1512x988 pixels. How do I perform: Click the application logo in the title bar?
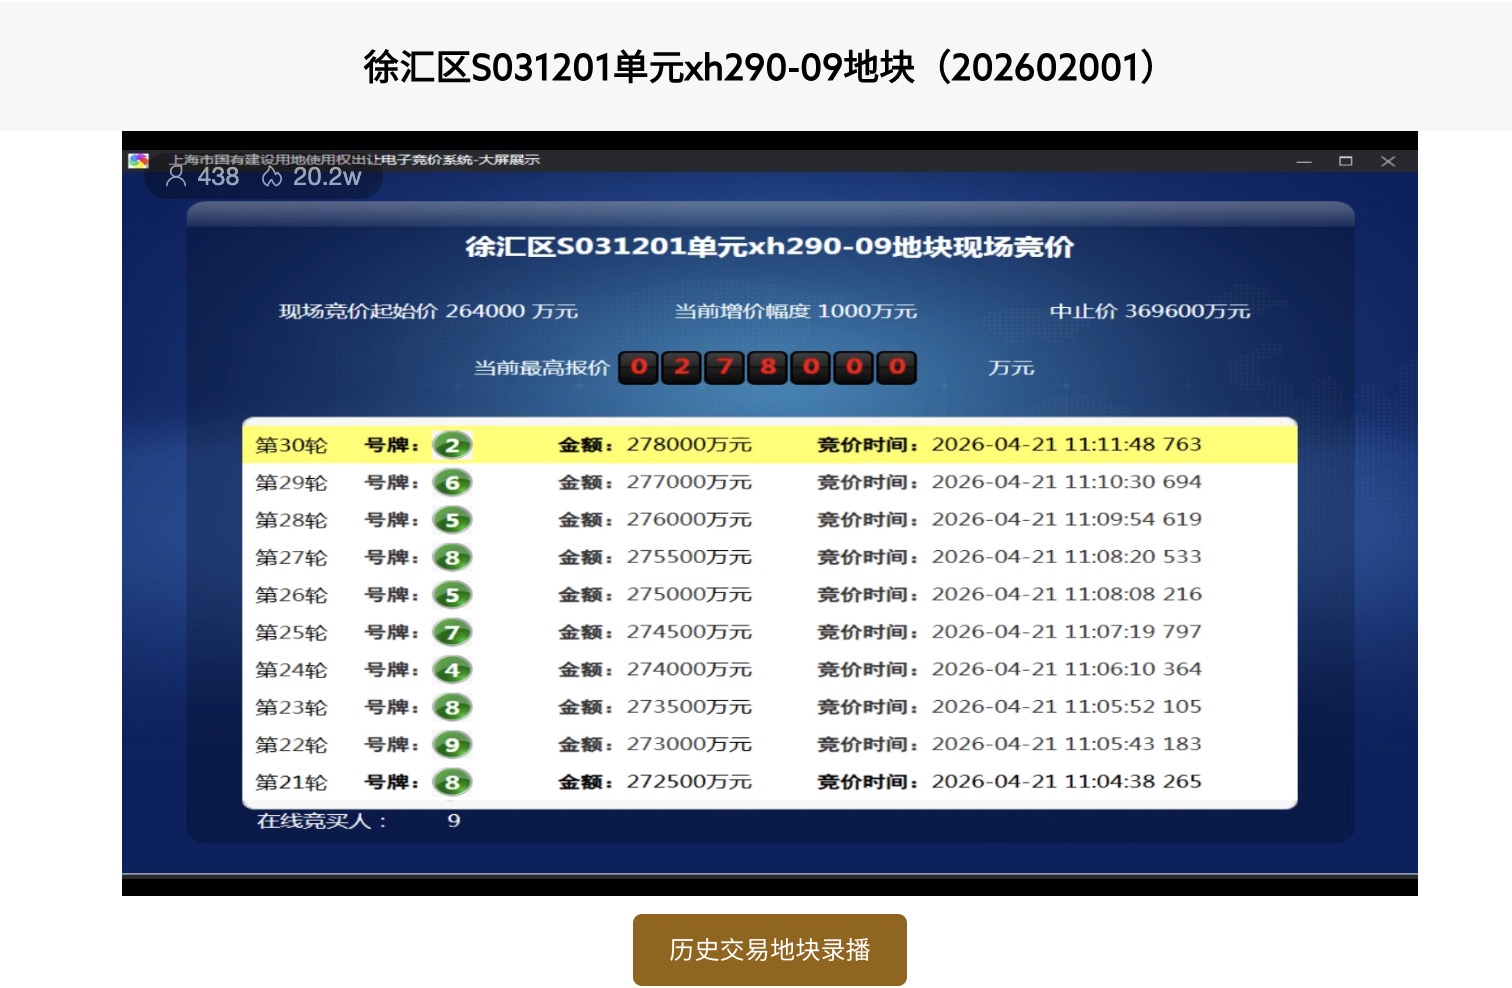(139, 159)
